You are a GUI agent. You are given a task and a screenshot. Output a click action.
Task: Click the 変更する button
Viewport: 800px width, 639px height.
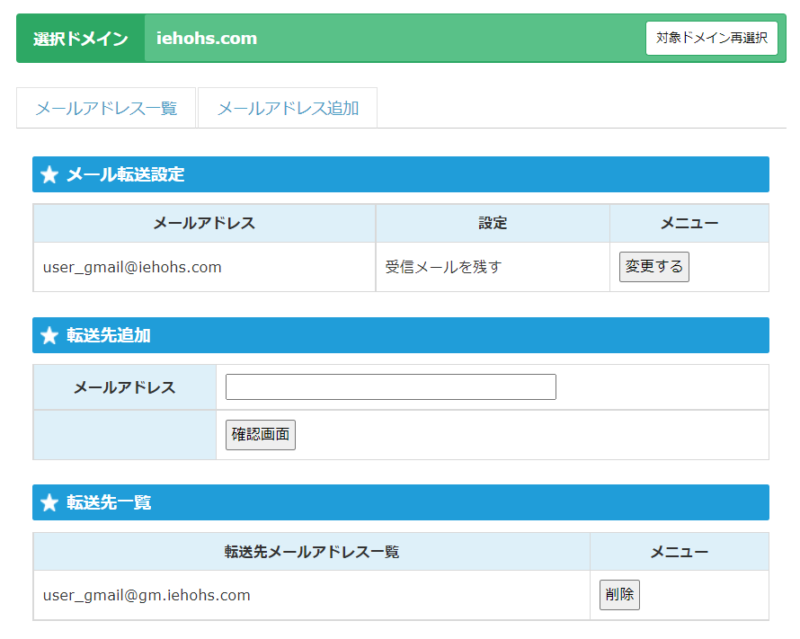click(654, 266)
